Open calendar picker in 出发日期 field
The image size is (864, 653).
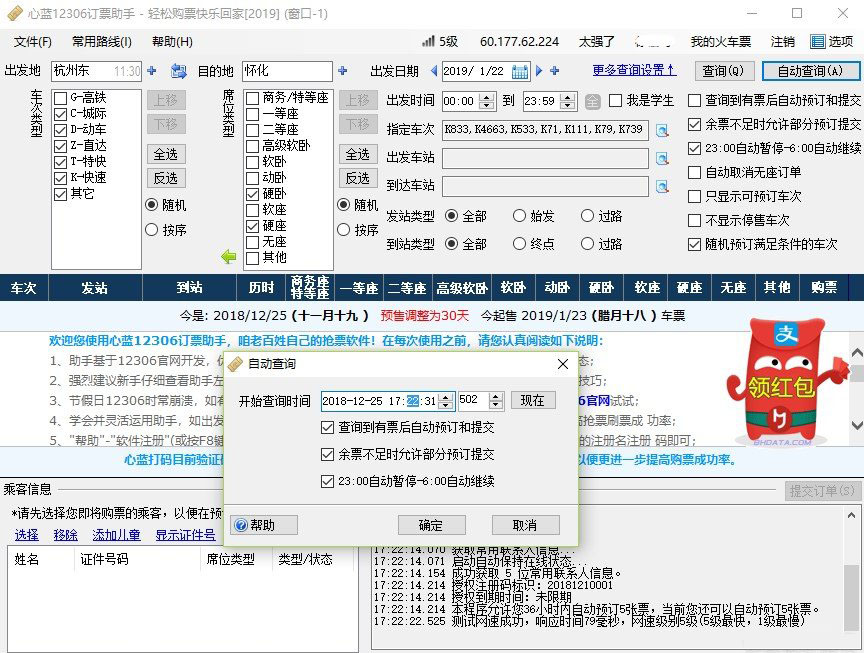[520, 71]
